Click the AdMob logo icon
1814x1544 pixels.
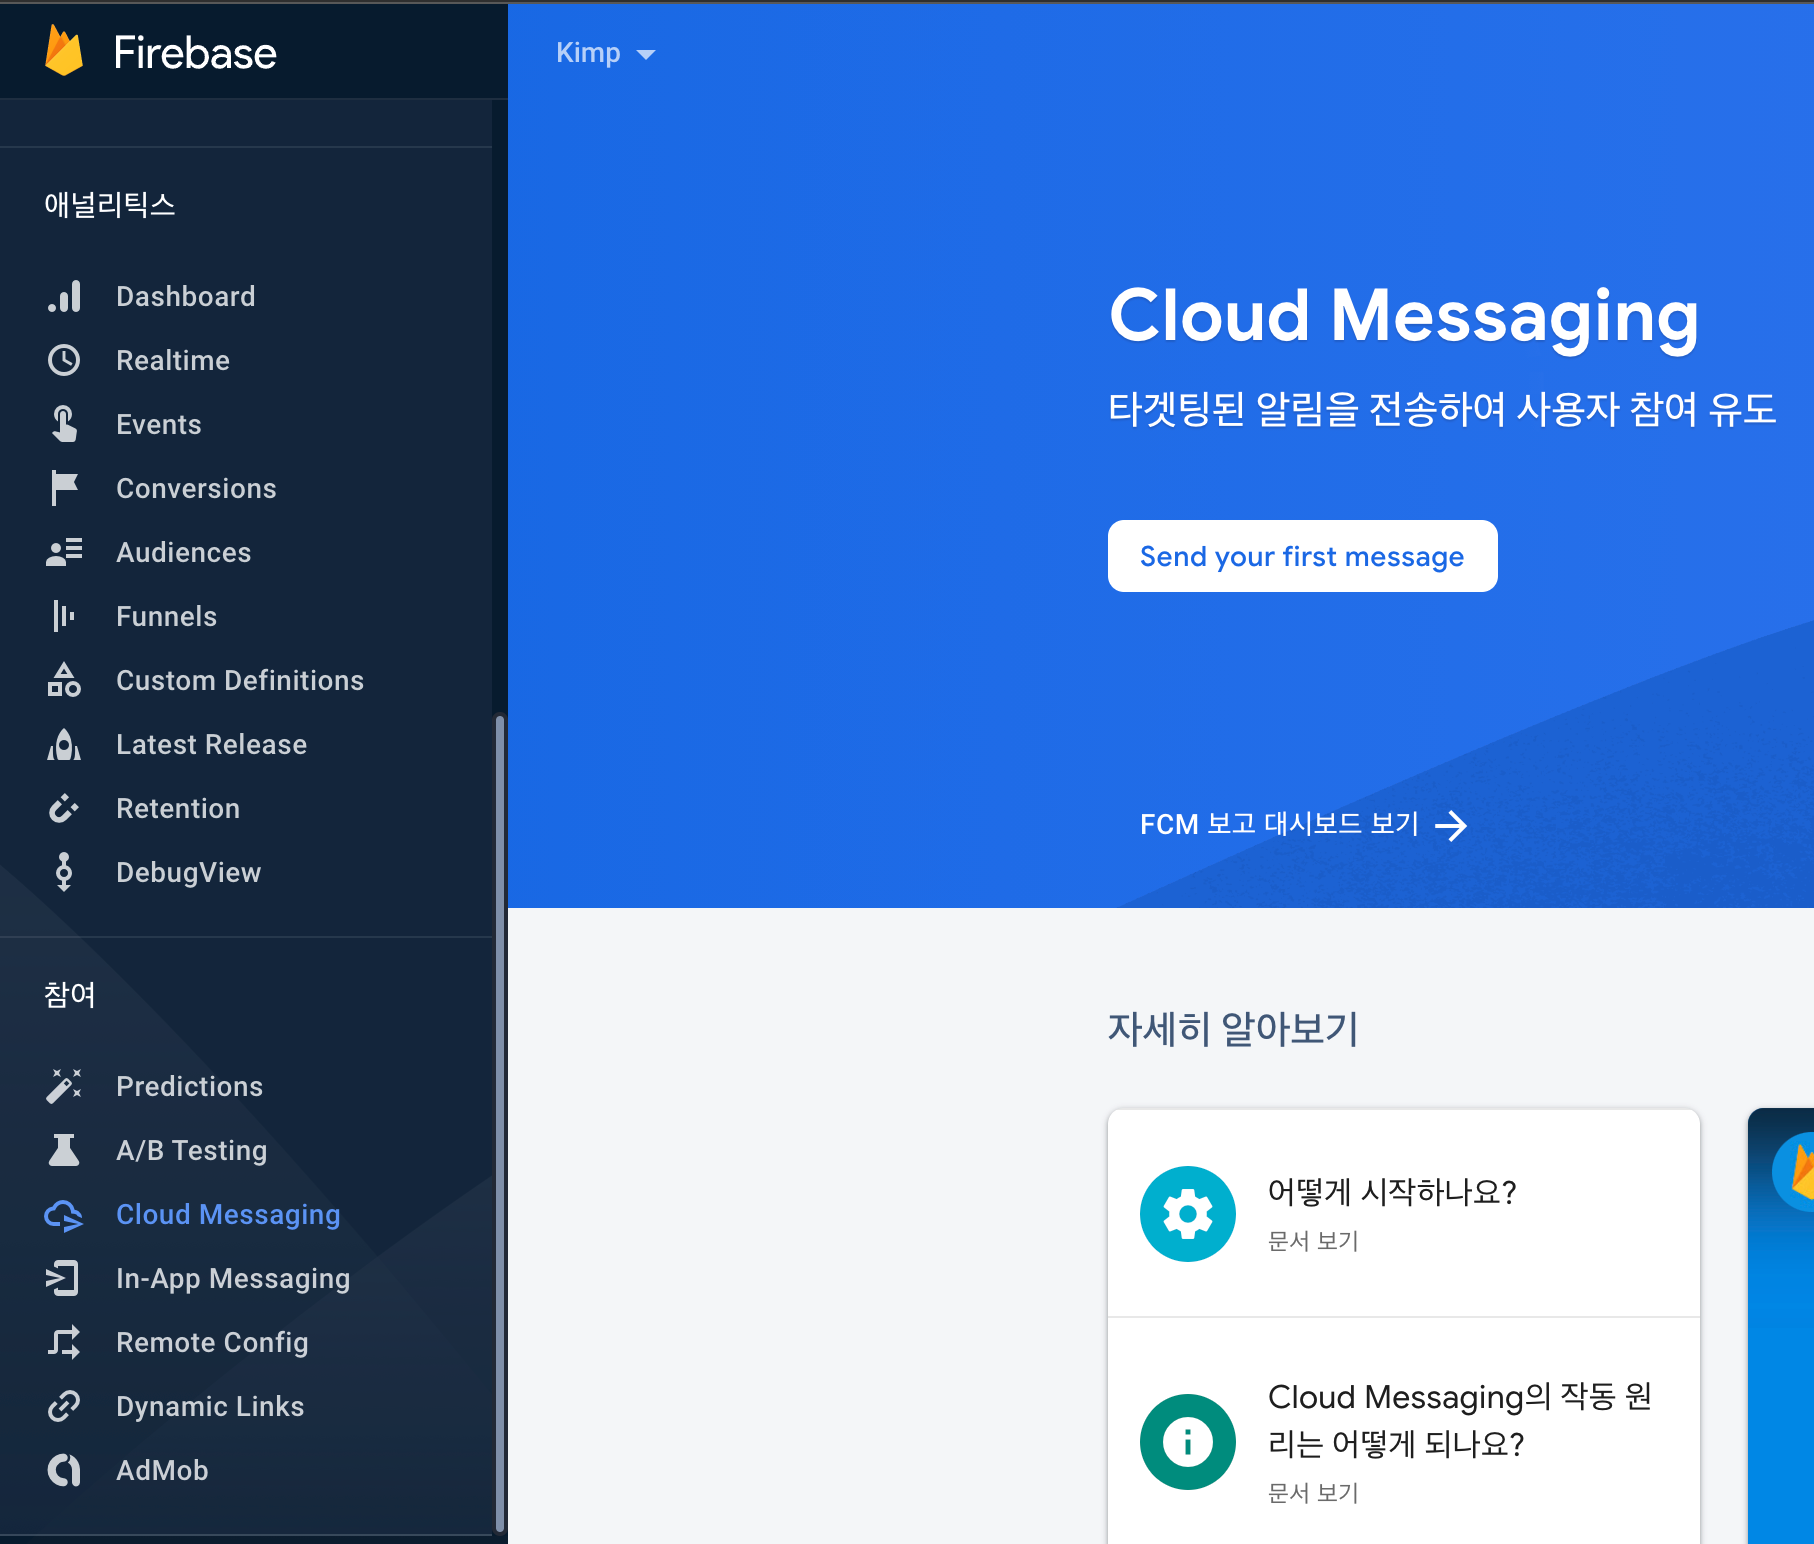point(64,1470)
